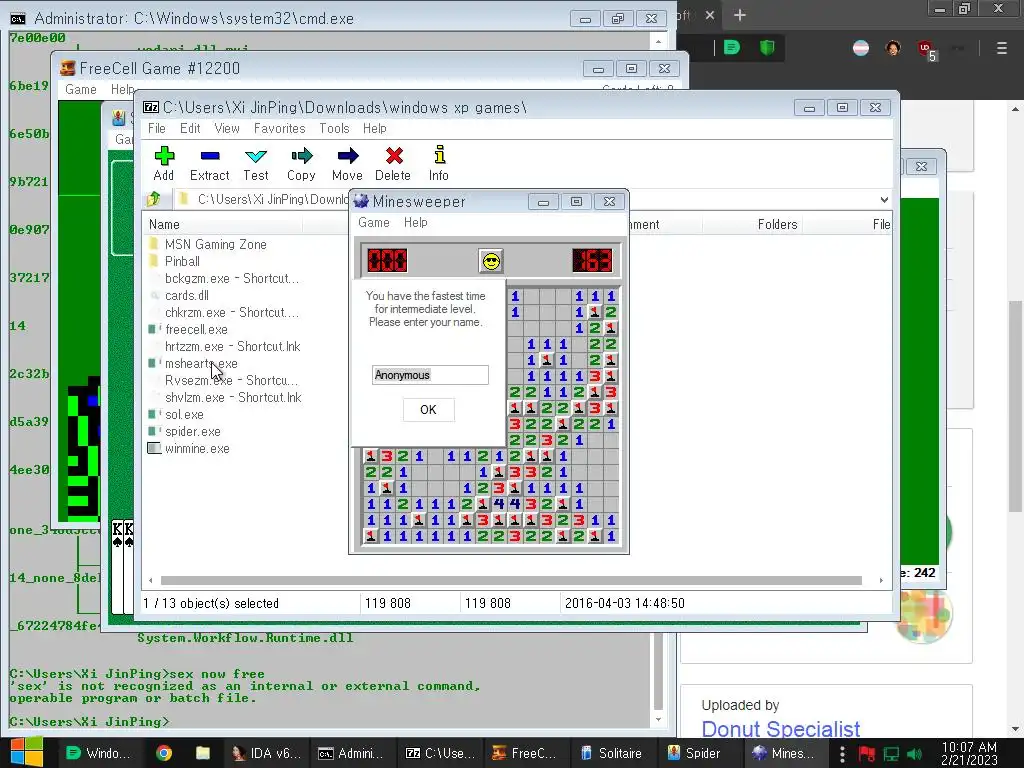The height and width of the screenshot is (768, 1024).
Task: Click the Minesweeper smiley face button
Action: (x=491, y=261)
